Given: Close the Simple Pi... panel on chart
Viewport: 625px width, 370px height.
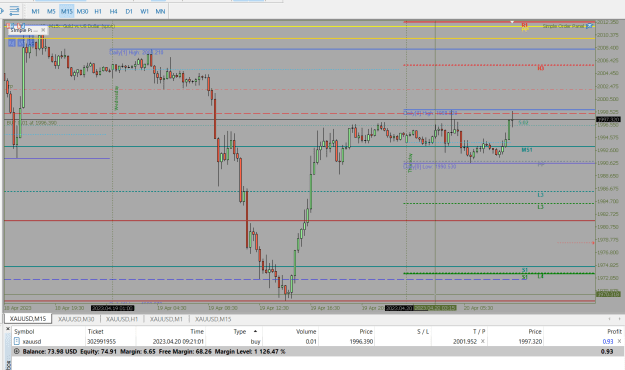Looking at the screenshot, I should click(43, 30).
